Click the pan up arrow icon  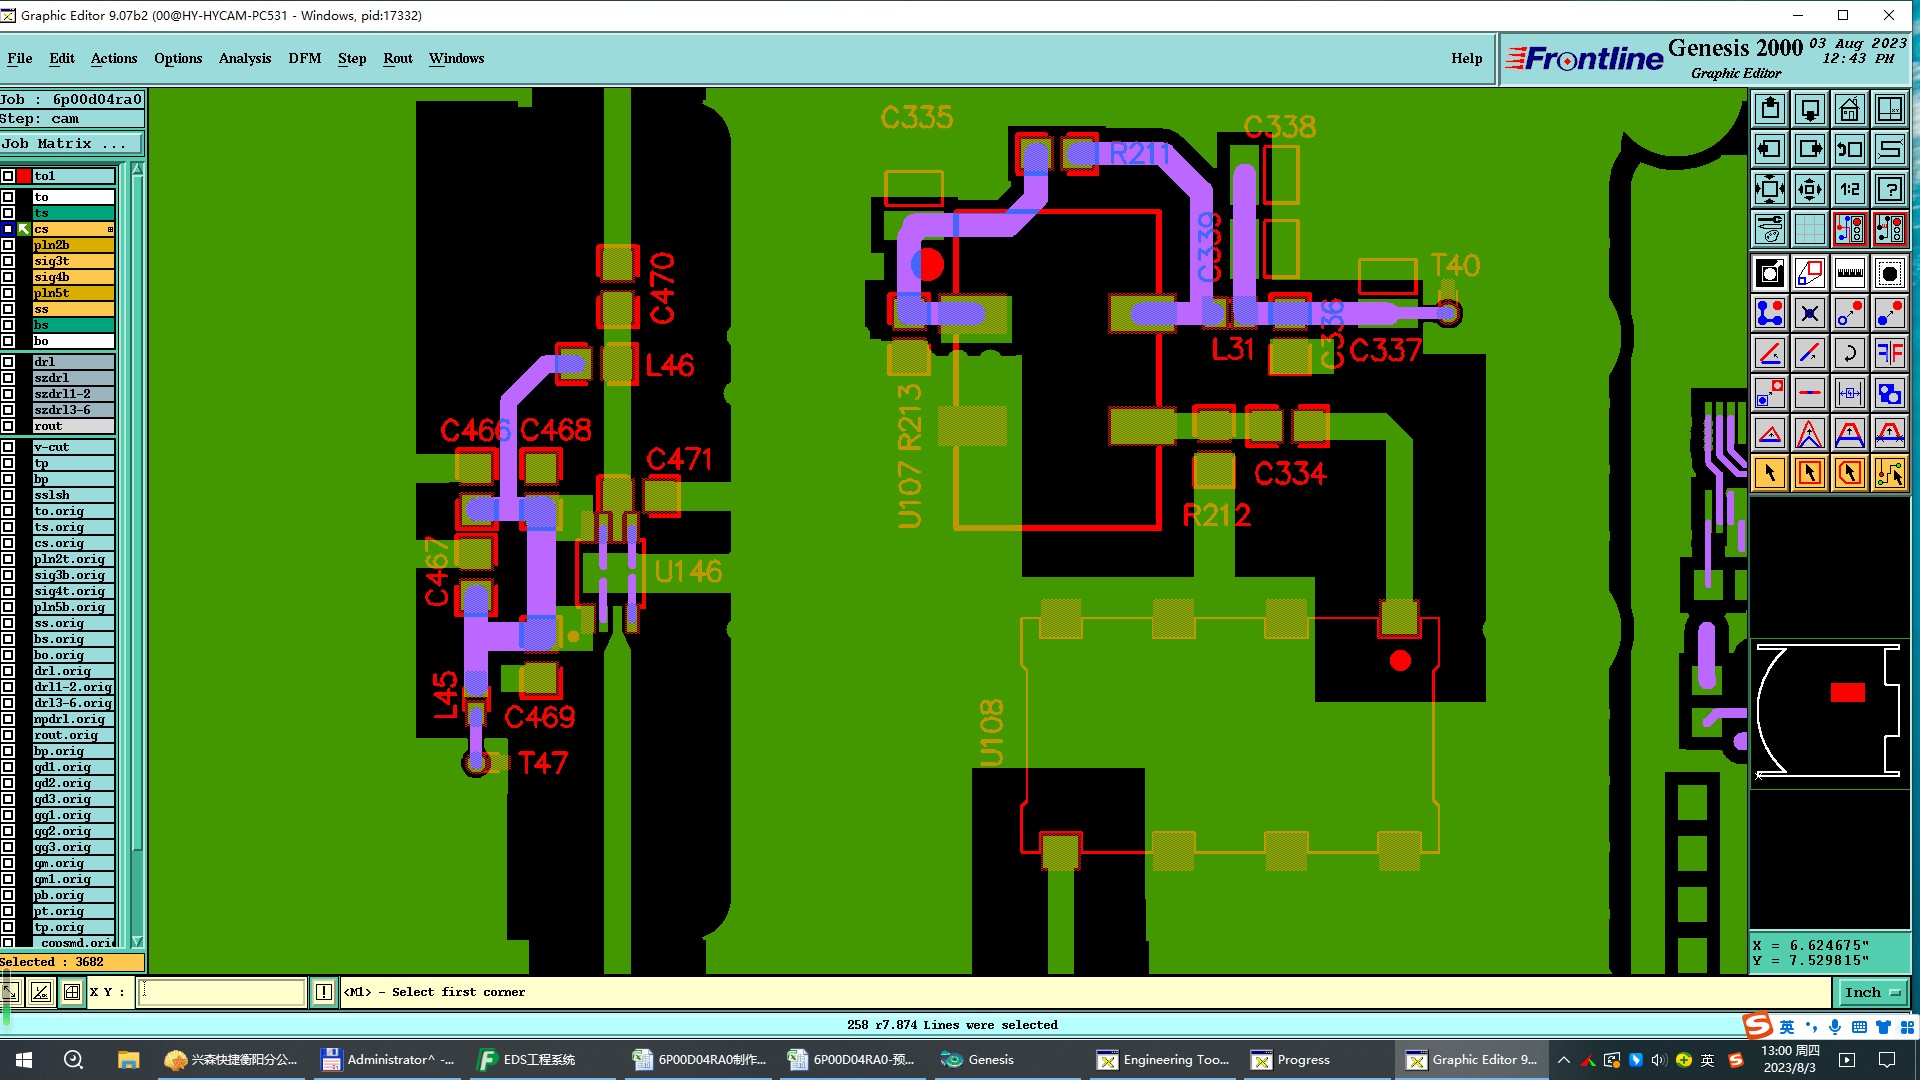coord(1769,109)
